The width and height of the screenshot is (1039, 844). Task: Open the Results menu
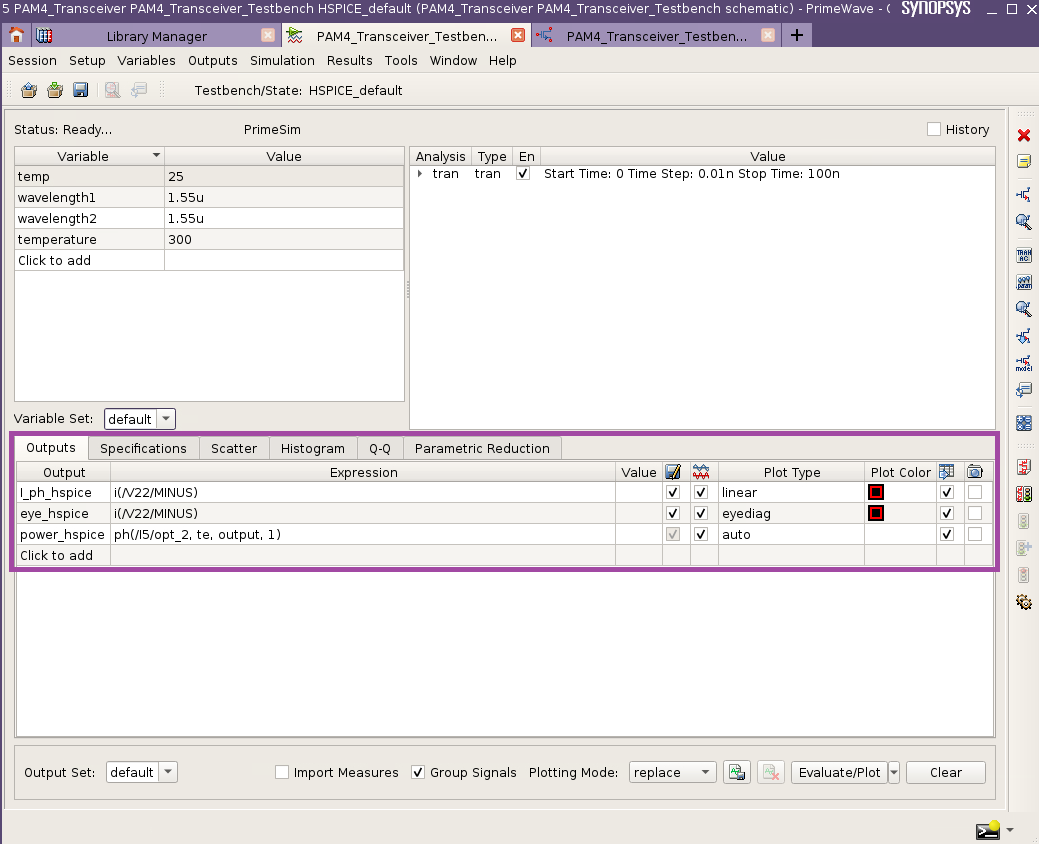[x=349, y=60]
